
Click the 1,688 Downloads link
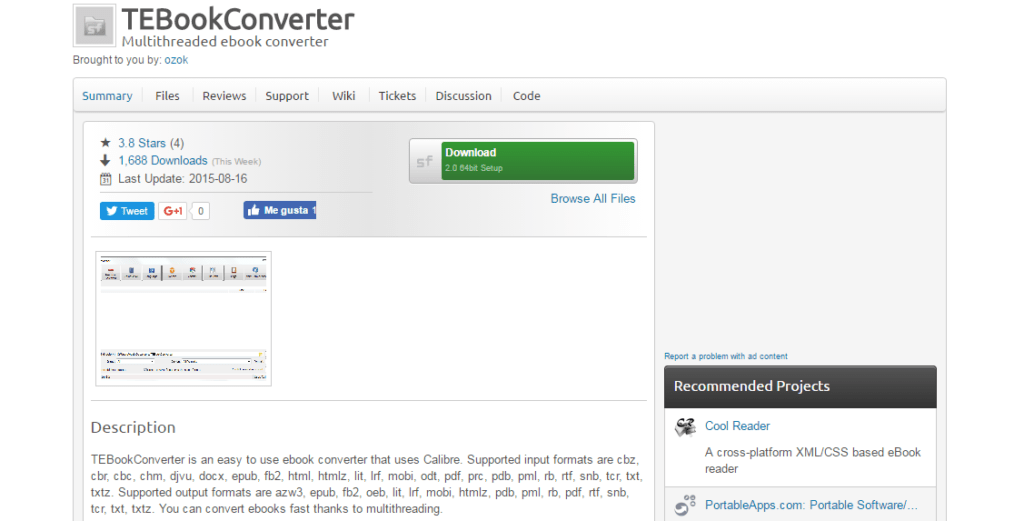[163, 161]
